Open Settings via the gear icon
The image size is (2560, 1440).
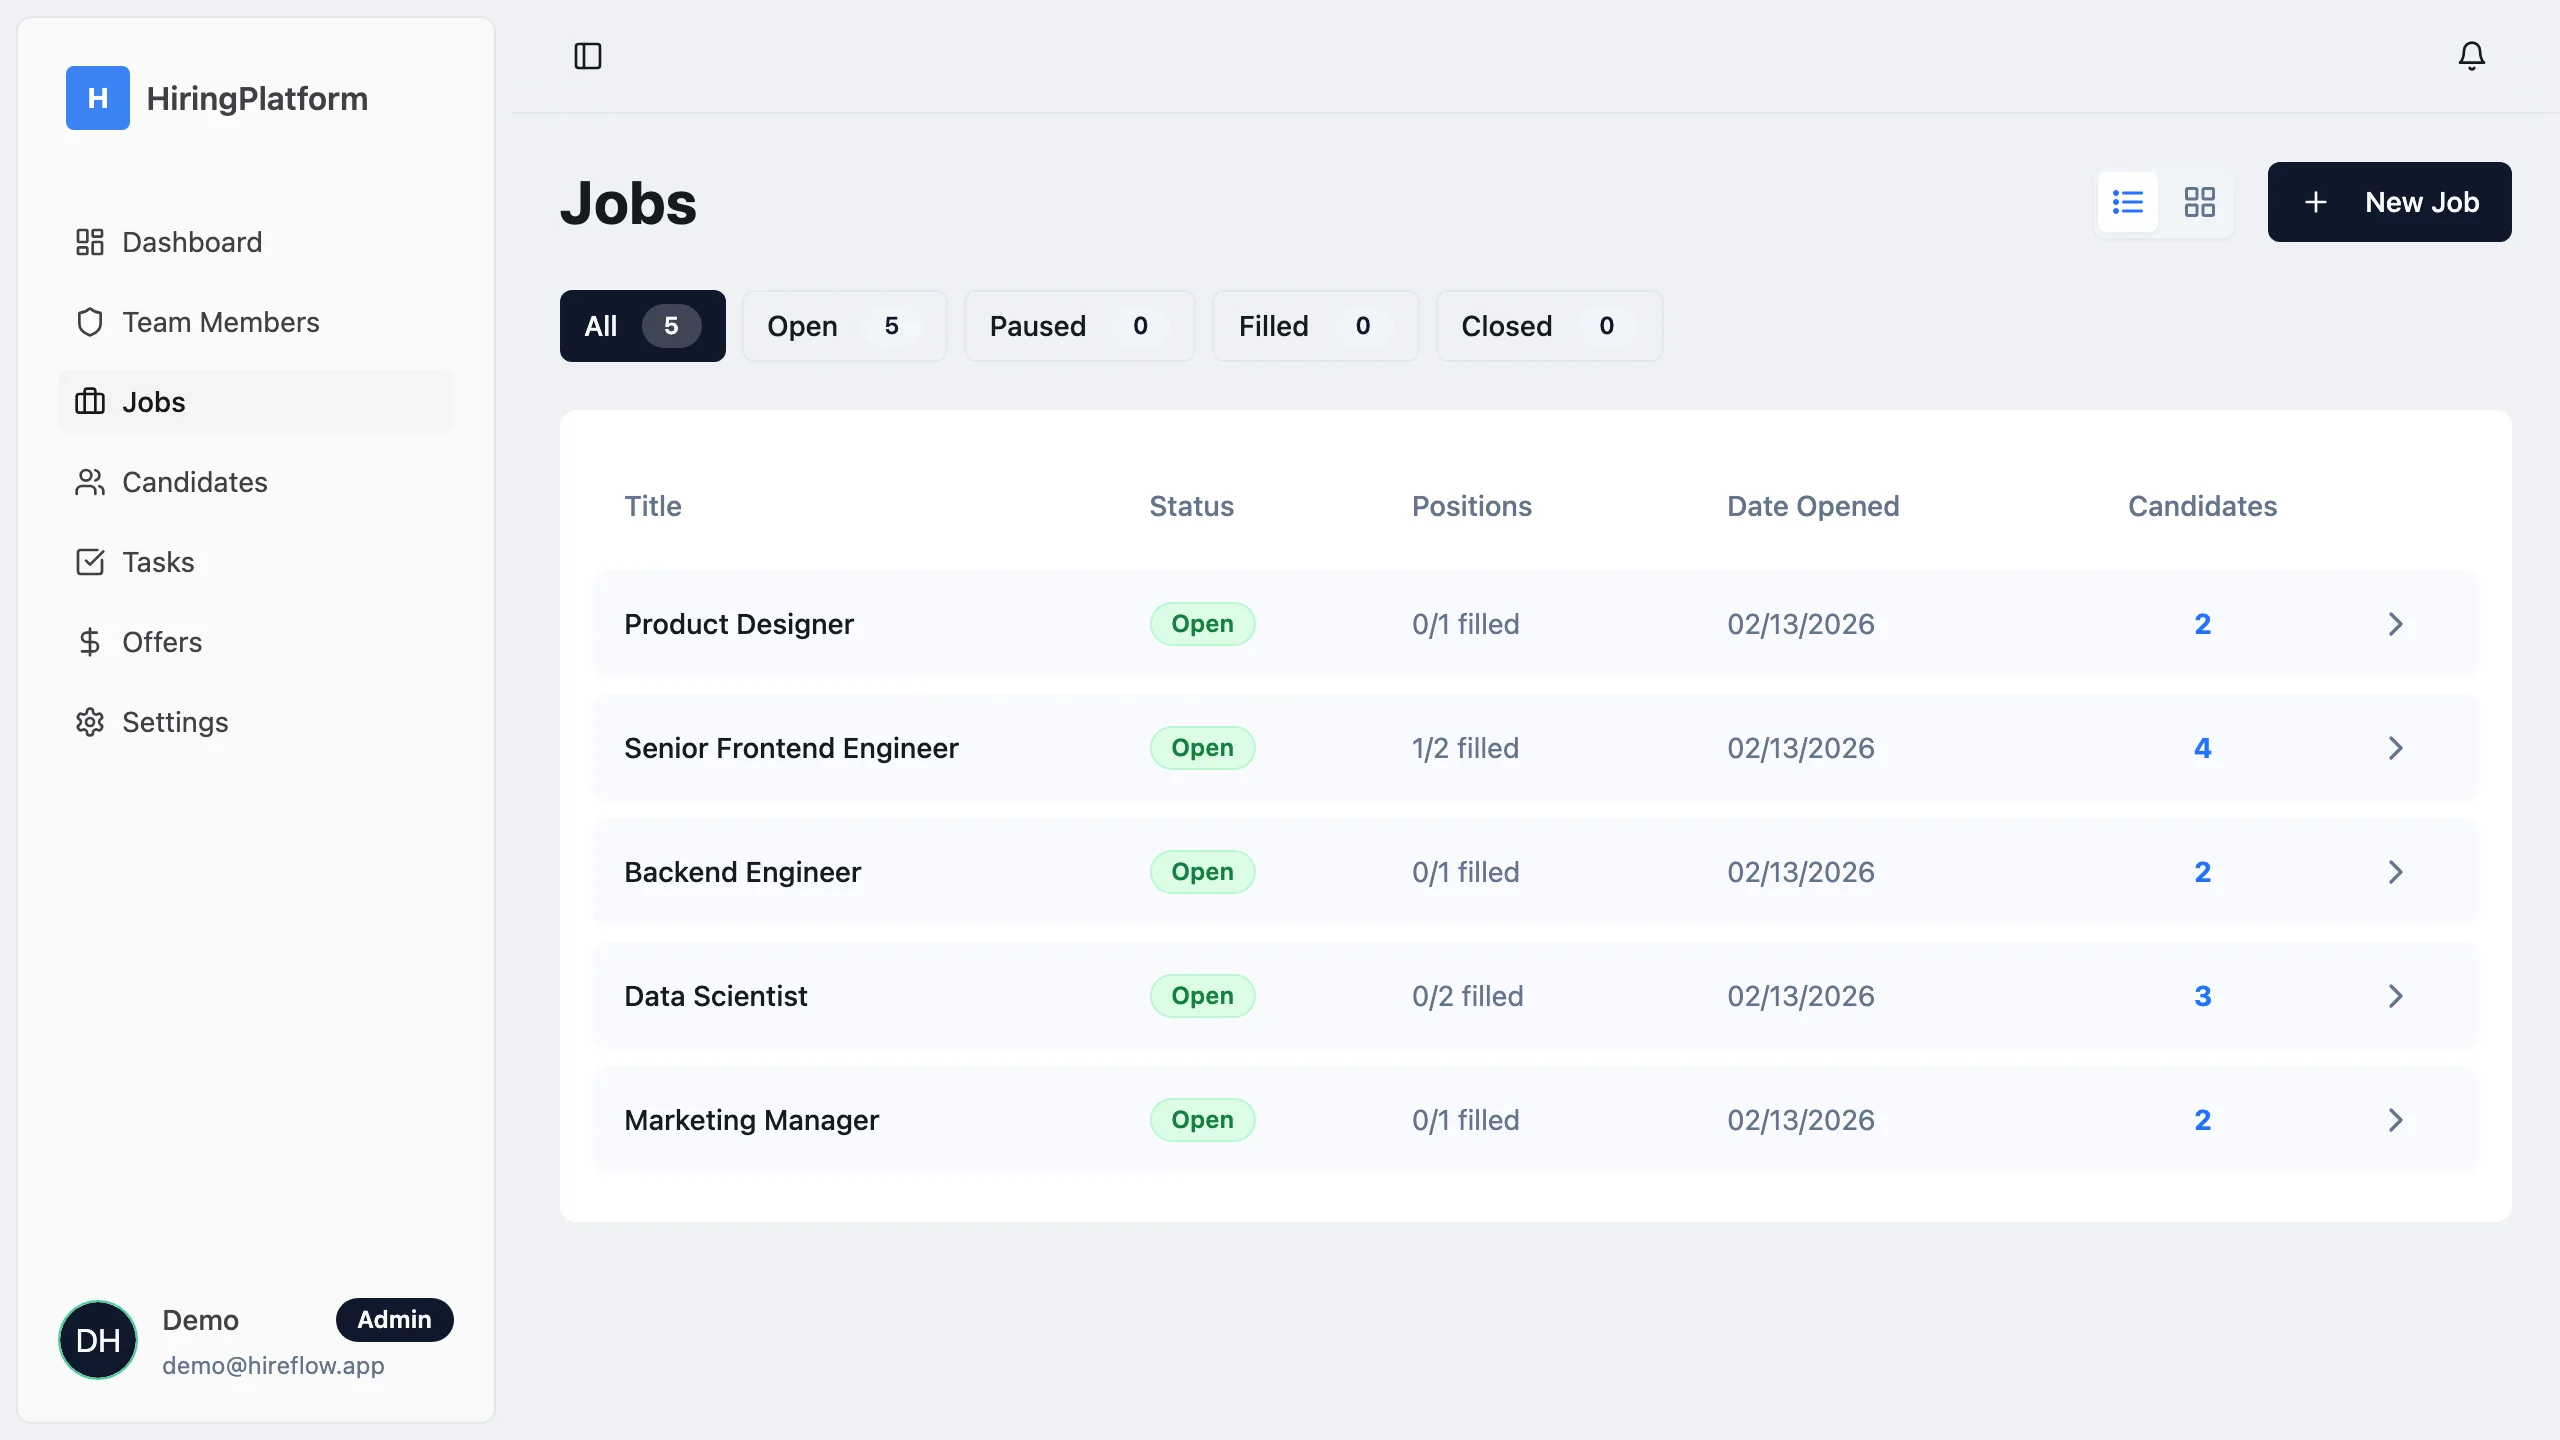[x=90, y=721]
